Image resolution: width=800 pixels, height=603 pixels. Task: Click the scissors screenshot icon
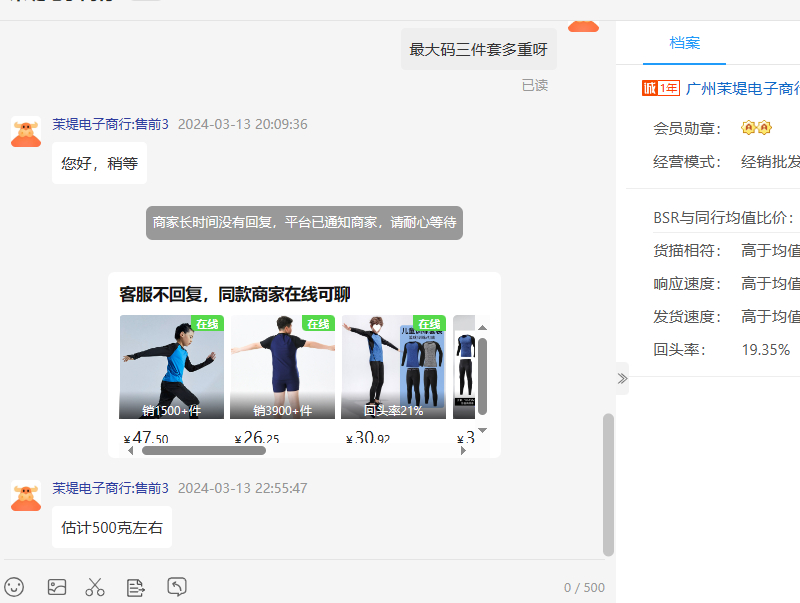[95, 587]
